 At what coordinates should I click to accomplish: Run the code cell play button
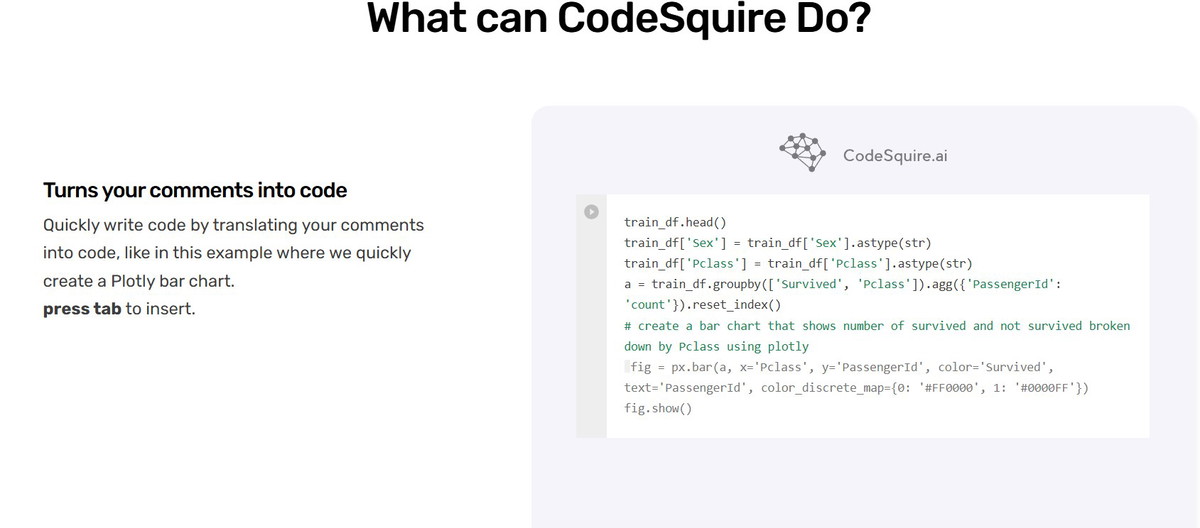tap(591, 212)
